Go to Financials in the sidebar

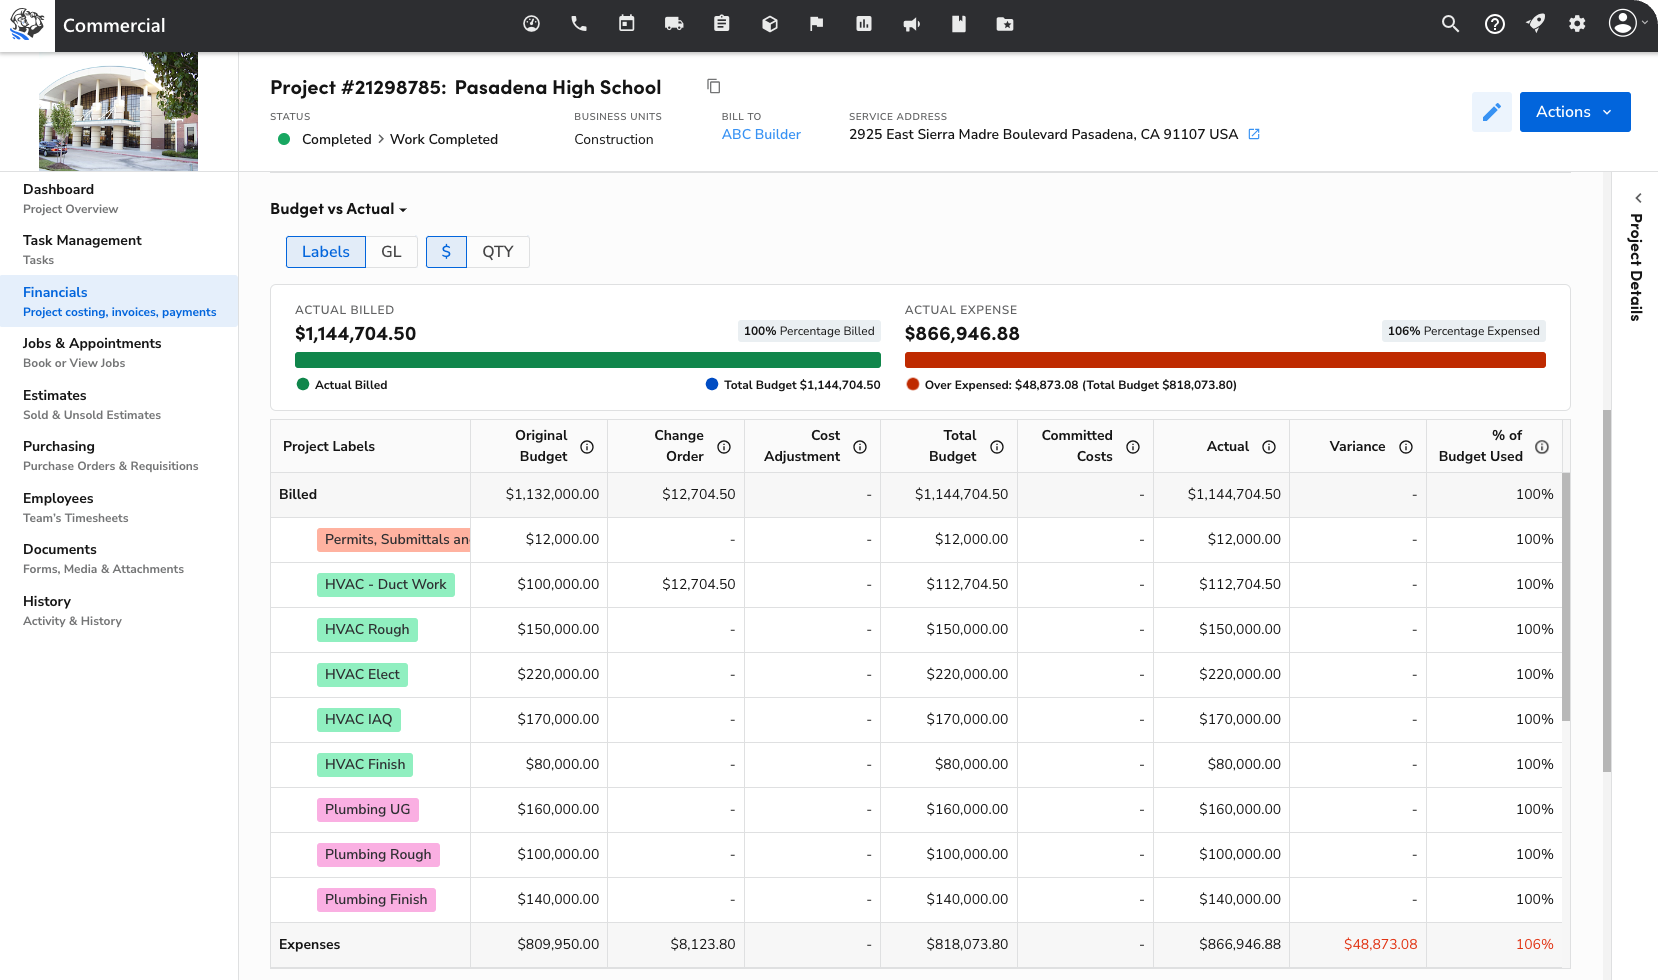click(55, 292)
